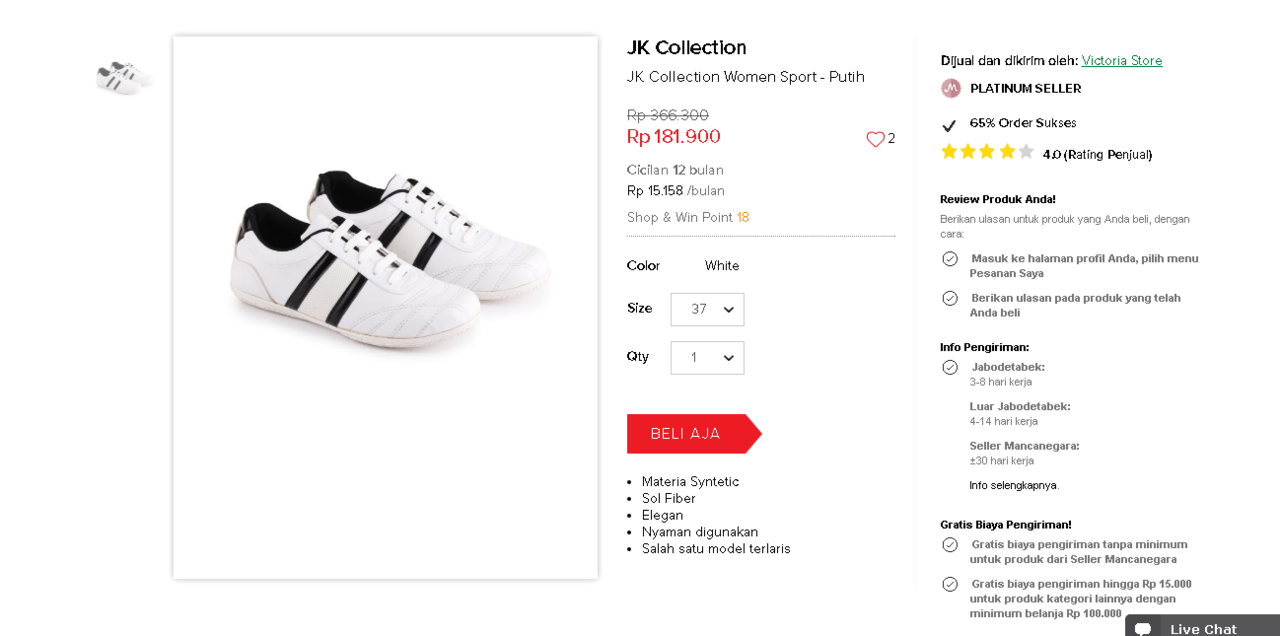Select the shoe thumbnail image

click(x=124, y=76)
